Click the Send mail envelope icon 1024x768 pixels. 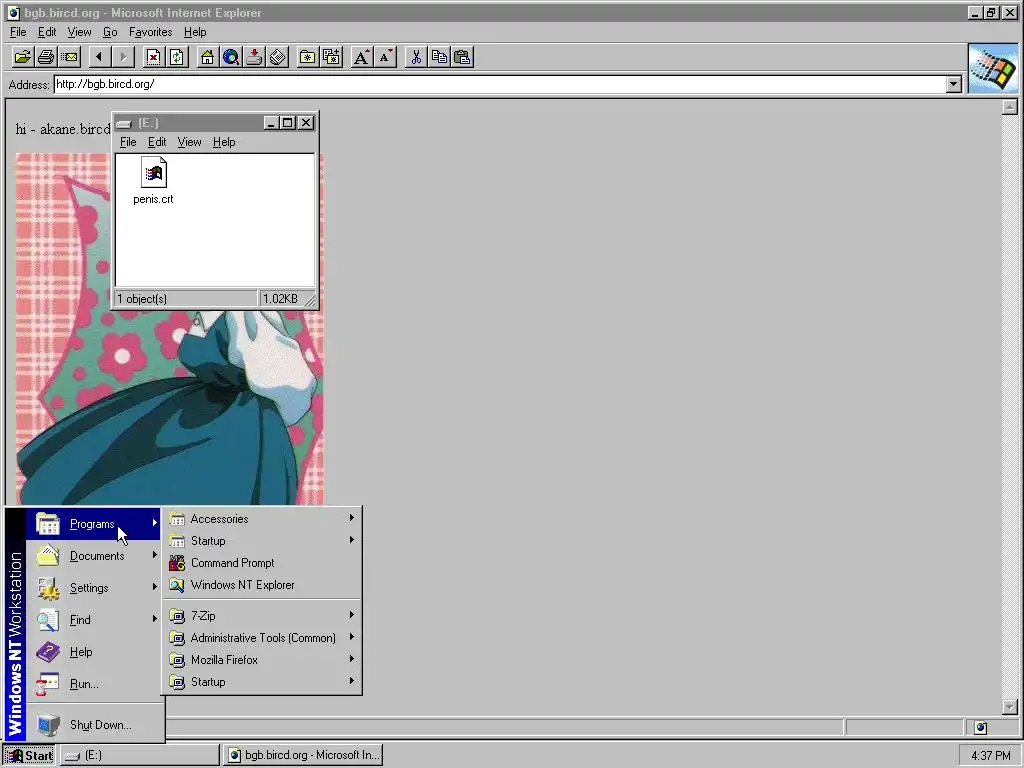tap(69, 57)
